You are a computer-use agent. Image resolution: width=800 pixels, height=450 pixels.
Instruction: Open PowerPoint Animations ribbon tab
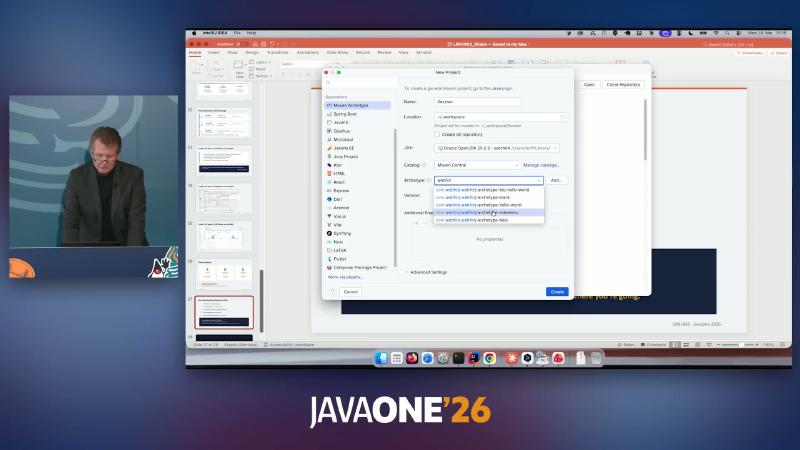coord(308,53)
